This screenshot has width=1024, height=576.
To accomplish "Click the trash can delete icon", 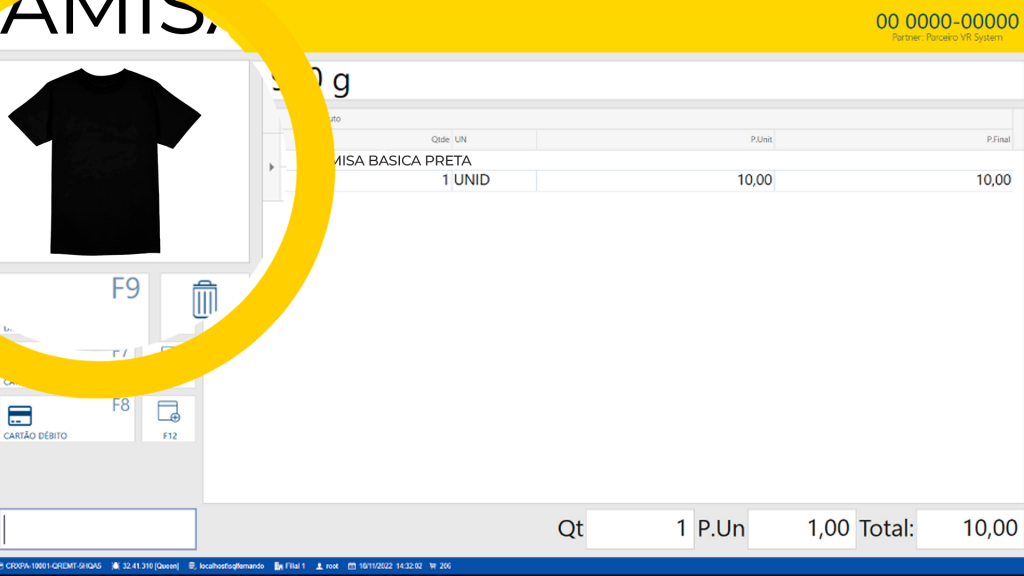I will pyautogui.click(x=204, y=299).
